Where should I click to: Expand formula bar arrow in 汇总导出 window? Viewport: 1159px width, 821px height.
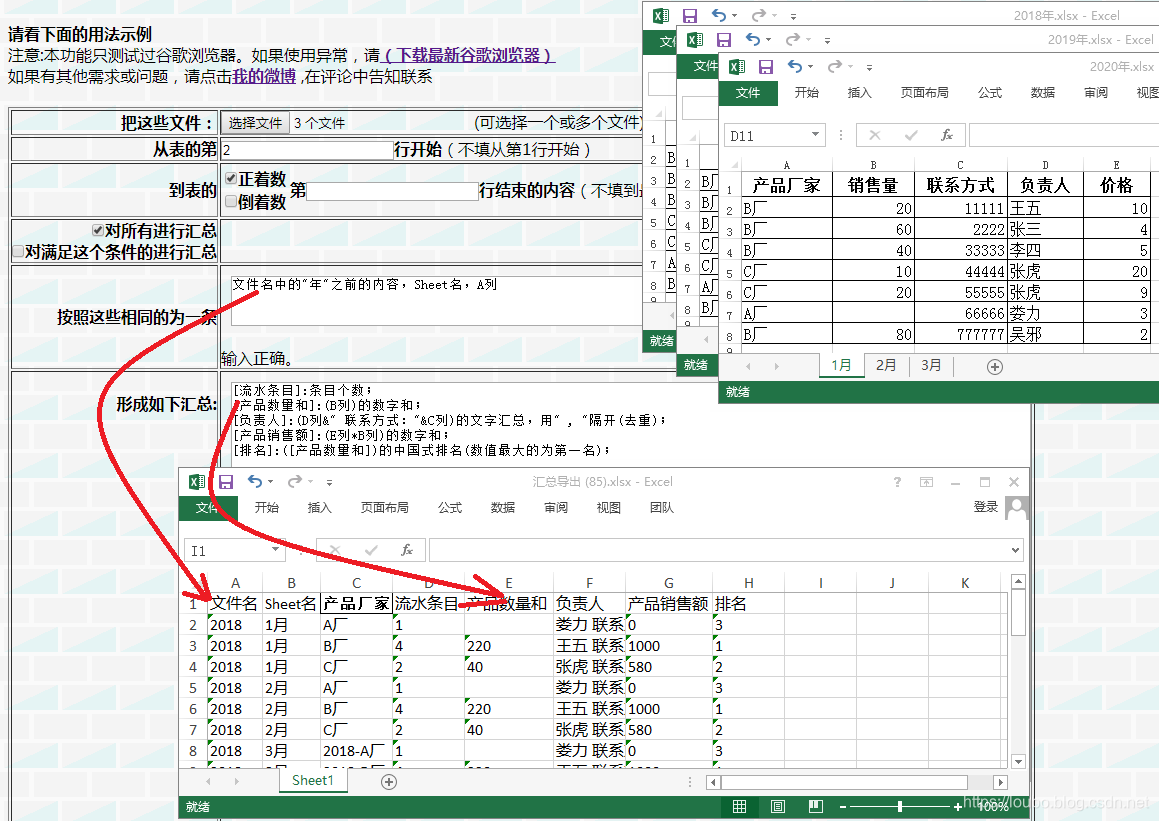click(x=1016, y=550)
